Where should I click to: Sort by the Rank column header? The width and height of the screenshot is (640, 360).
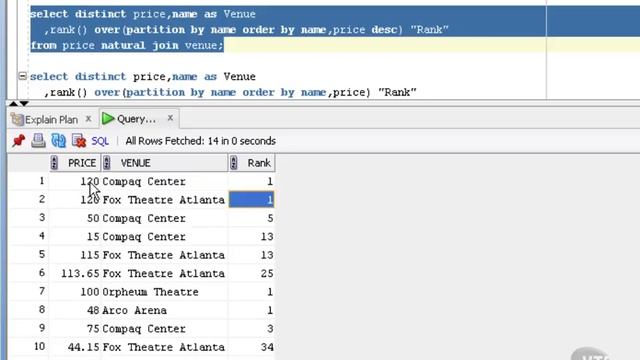click(252, 163)
